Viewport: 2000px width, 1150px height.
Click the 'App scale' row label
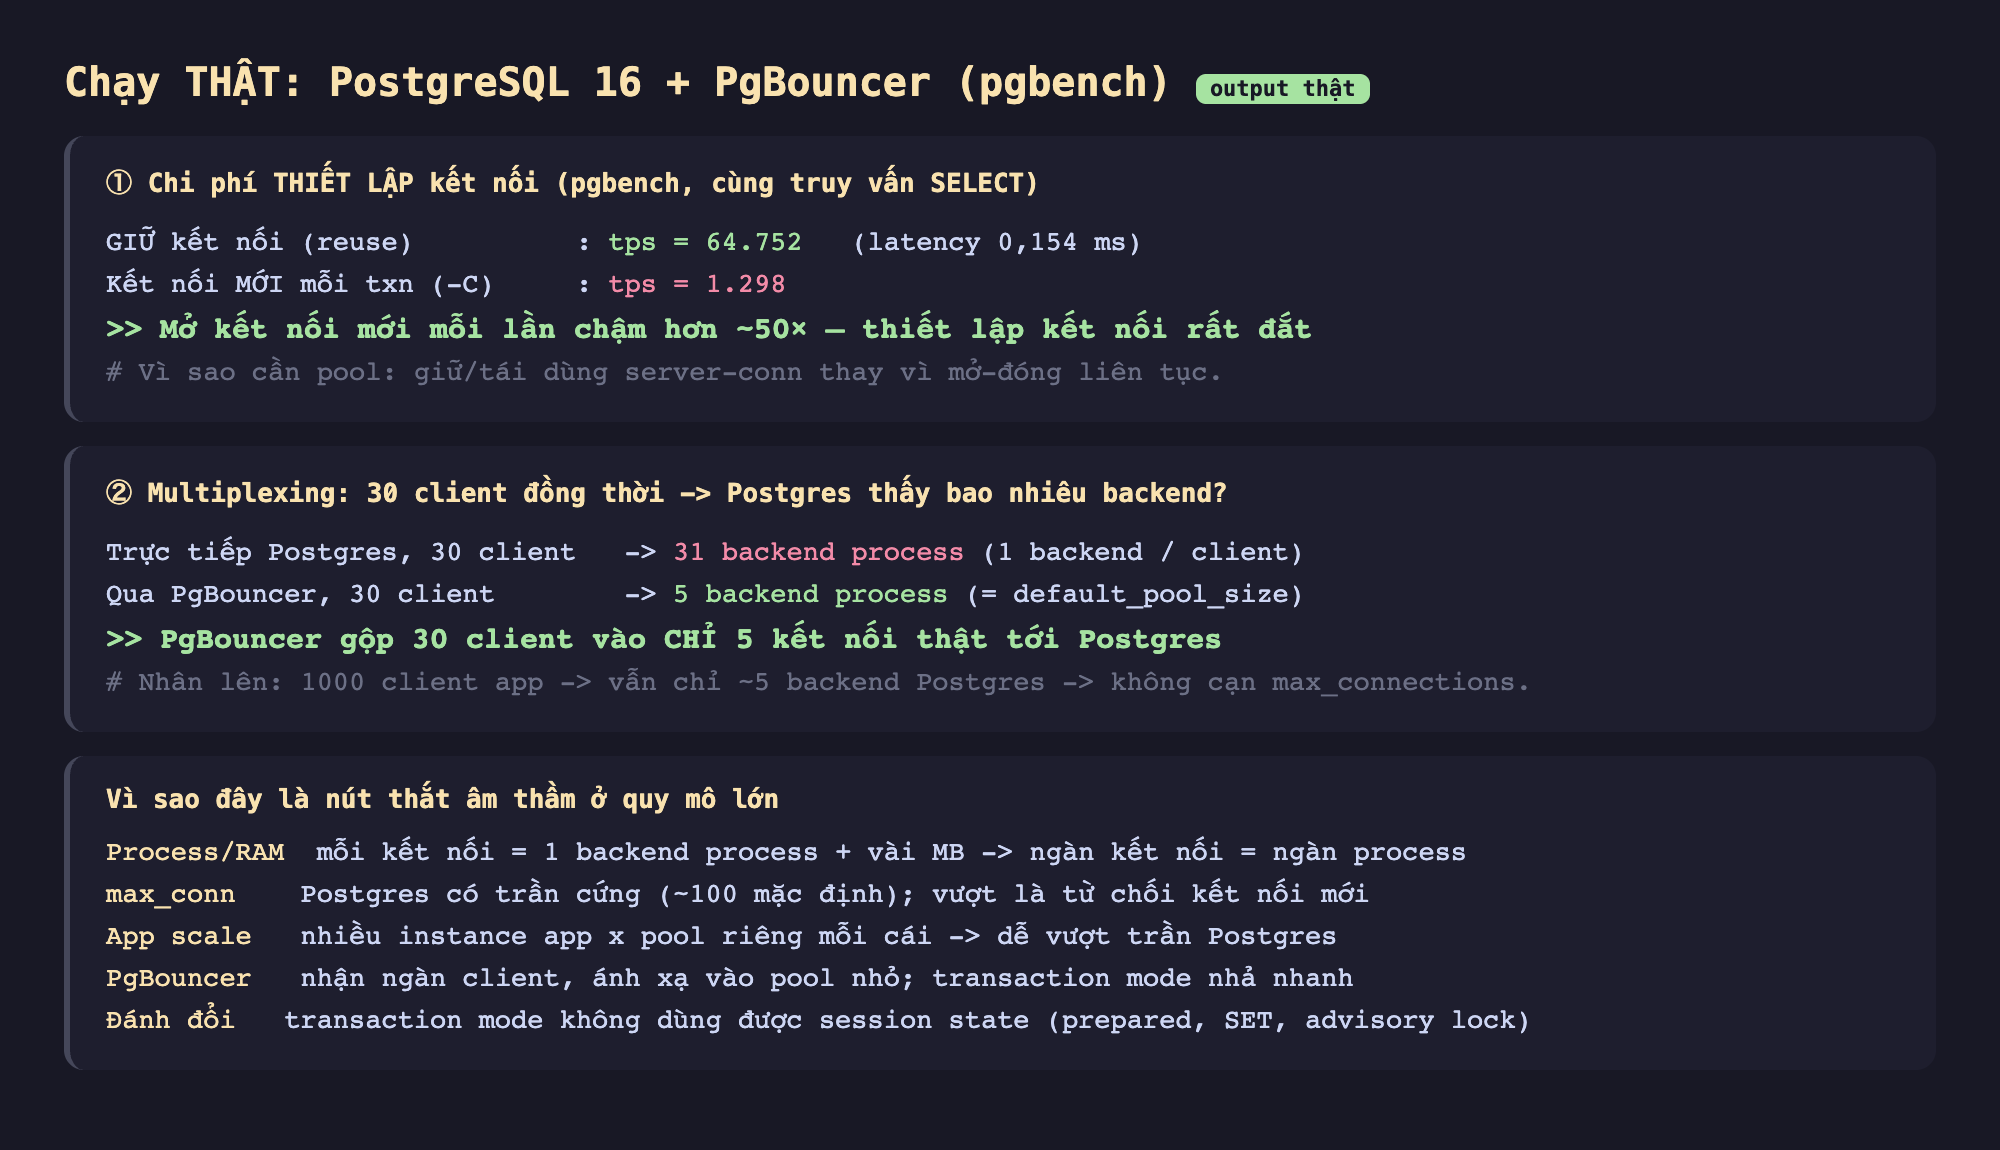pyautogui.click(x=179, y=937)
